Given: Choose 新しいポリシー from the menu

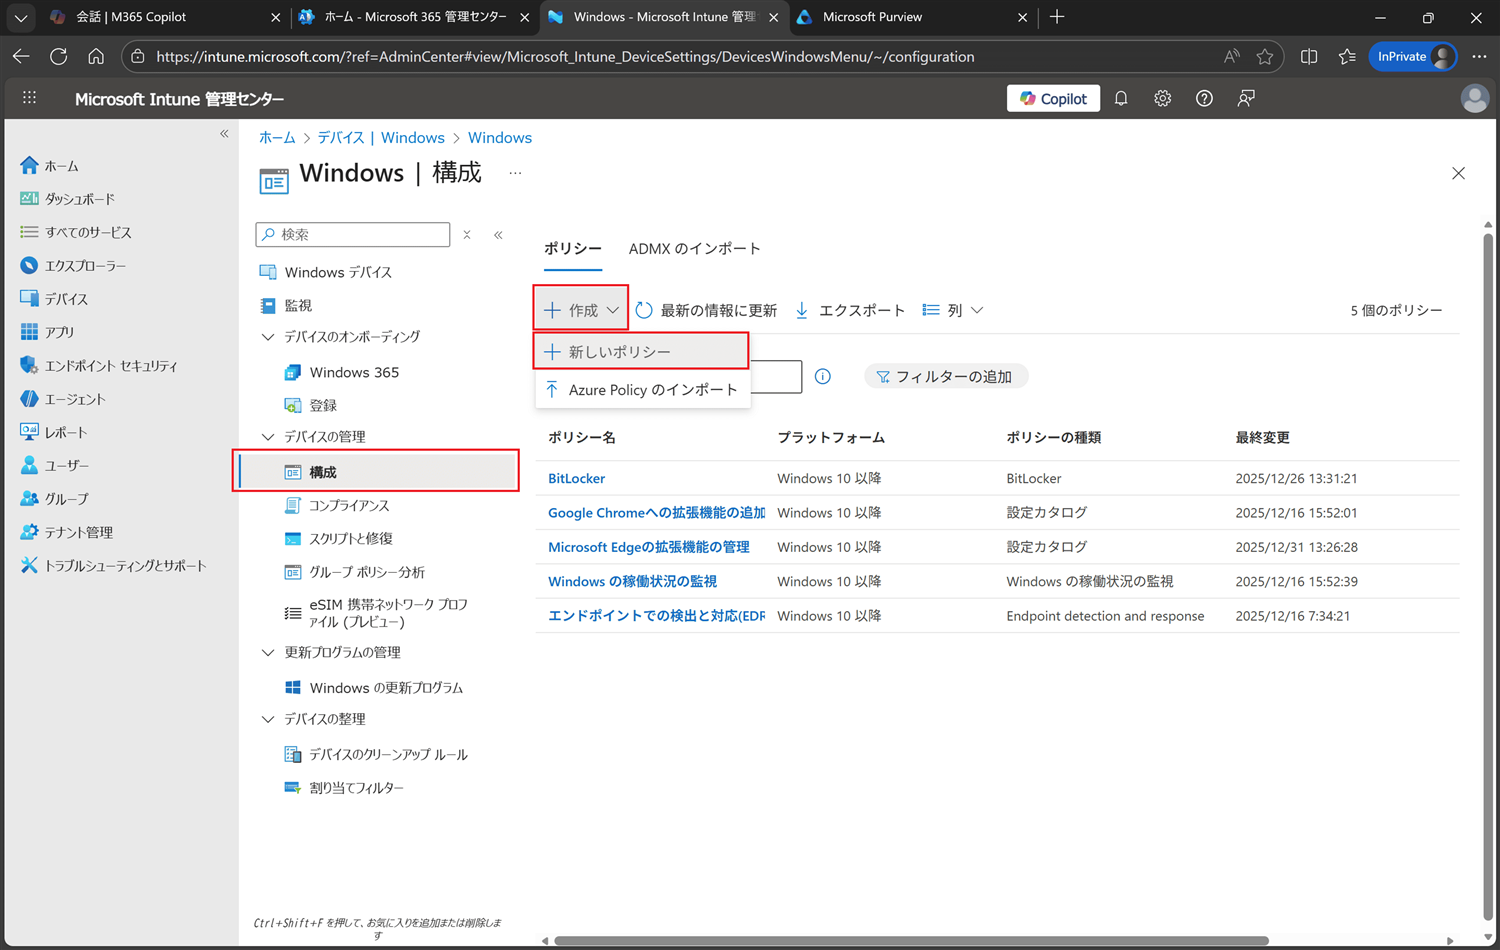Looking at the screenshot, I should pyautogui.click(x=642, y=352).
